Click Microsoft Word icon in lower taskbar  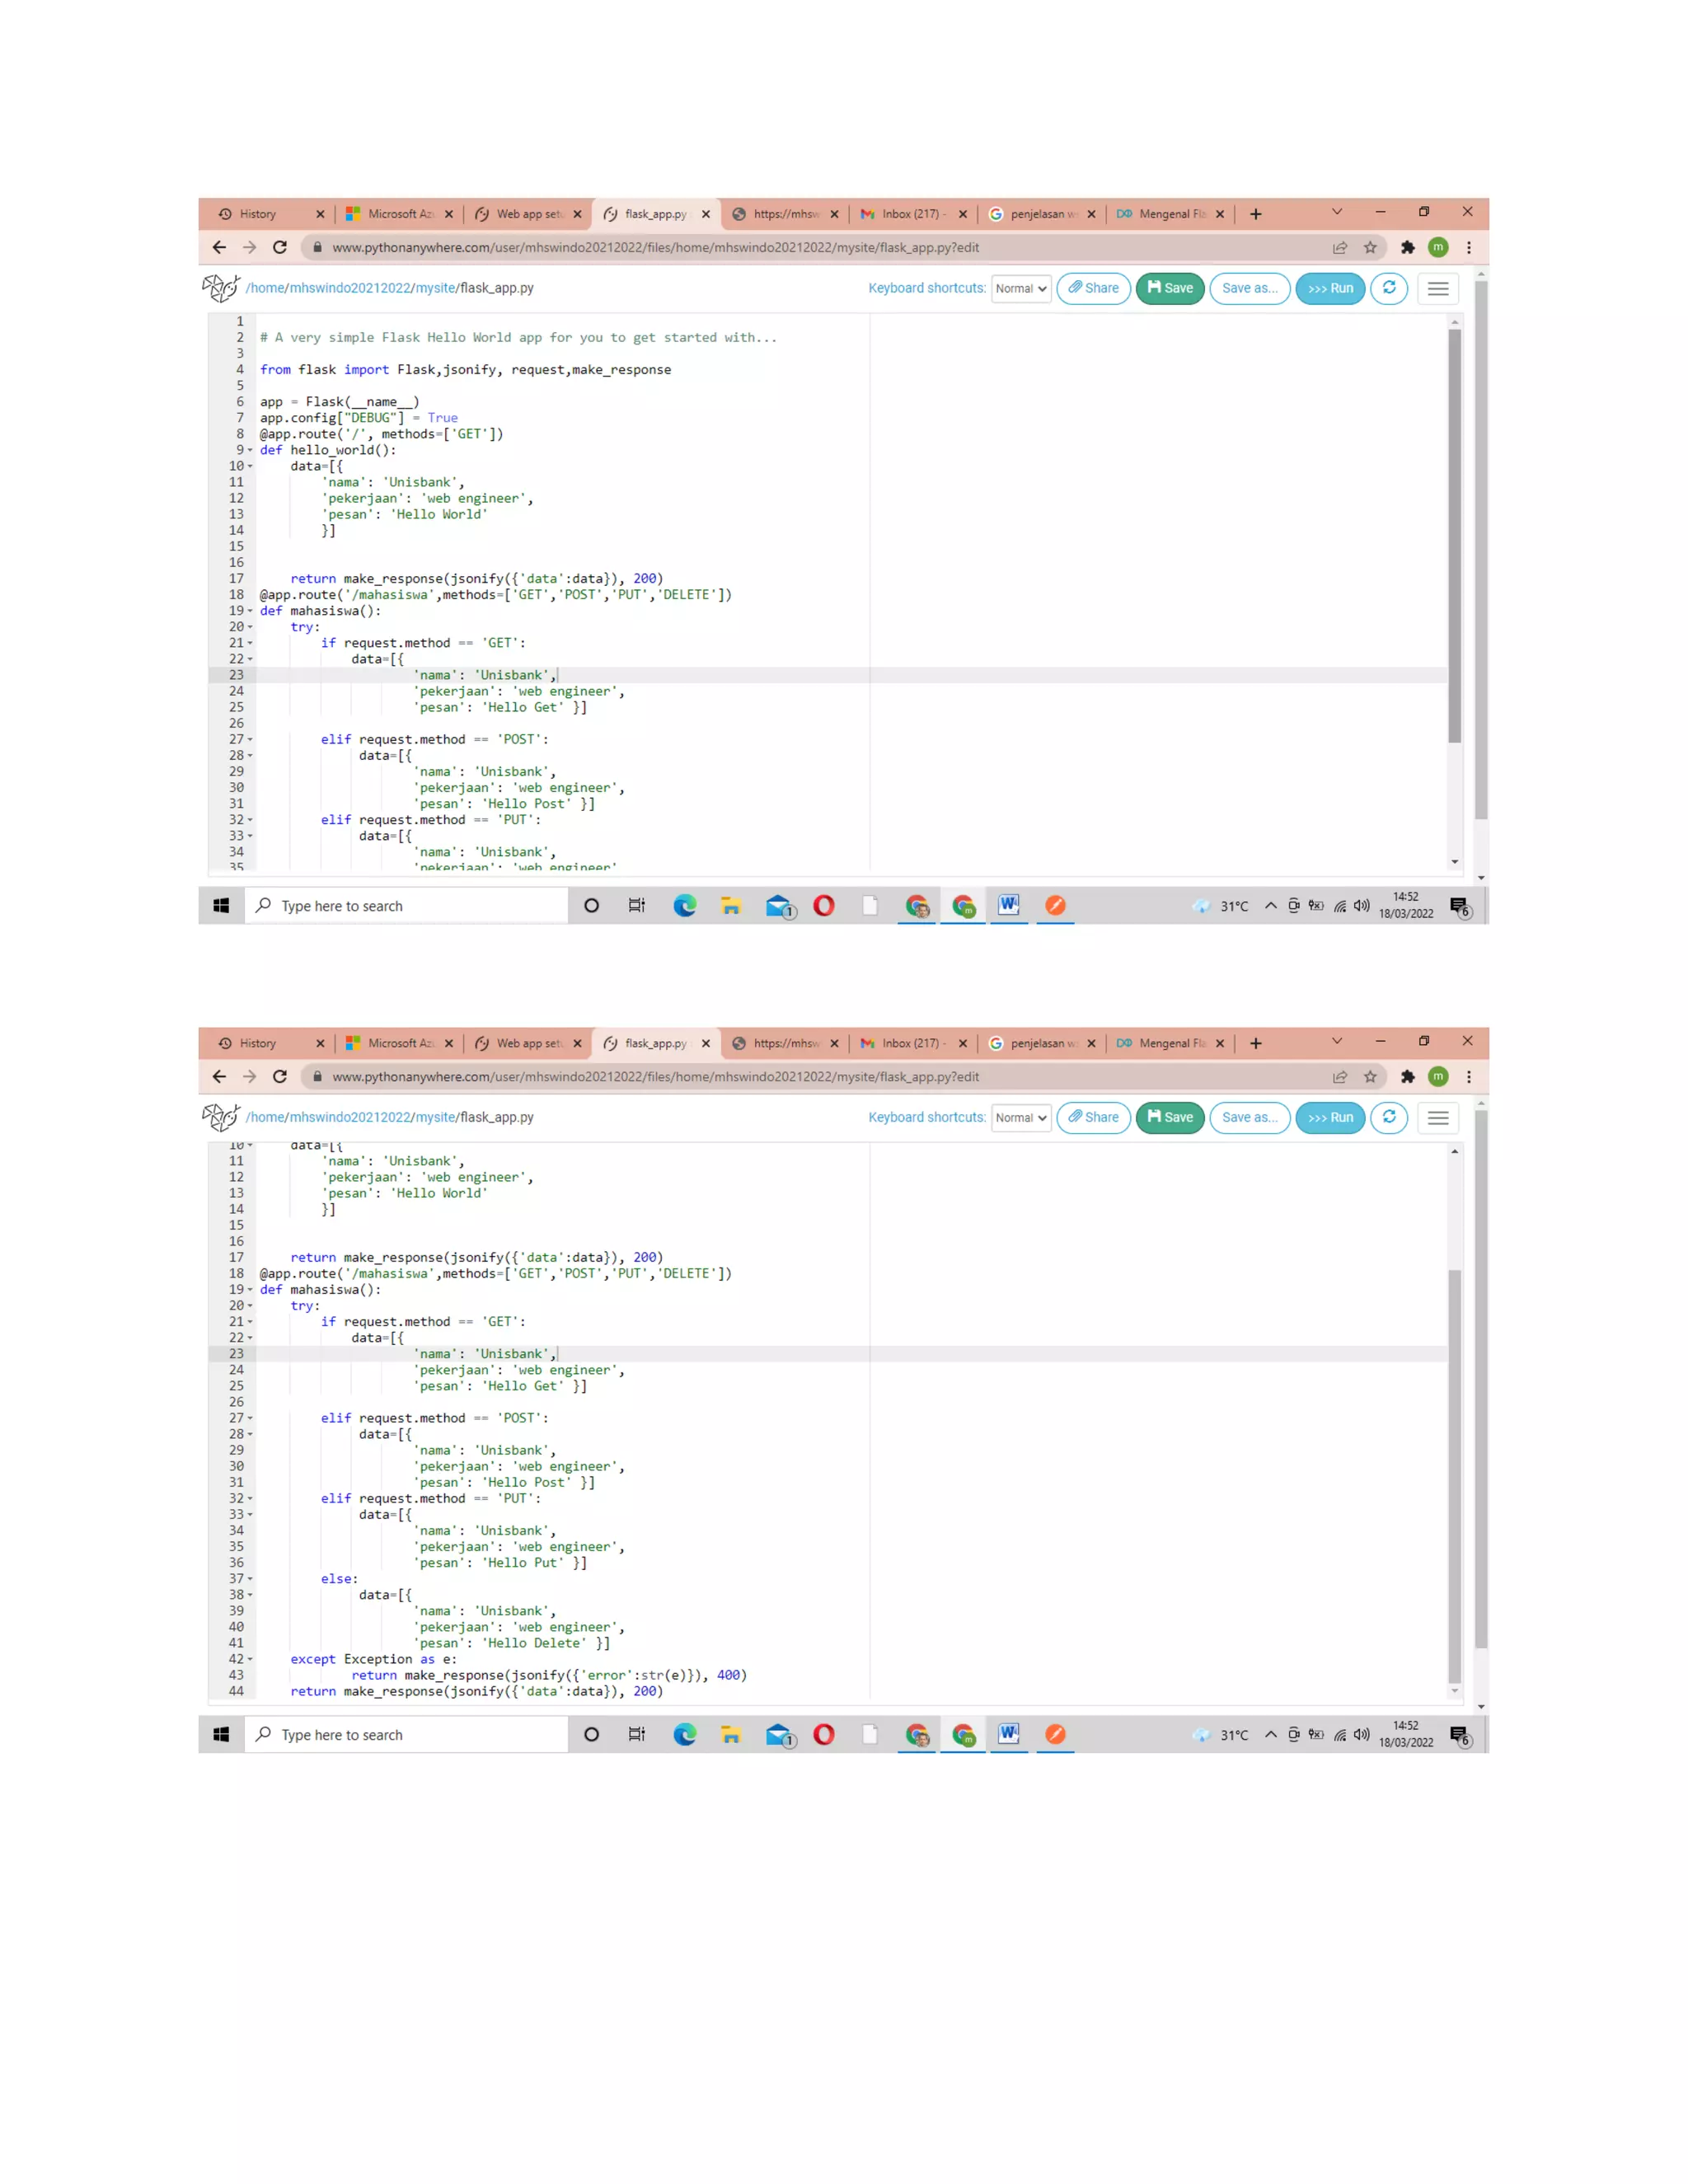click(1009, 1734)
